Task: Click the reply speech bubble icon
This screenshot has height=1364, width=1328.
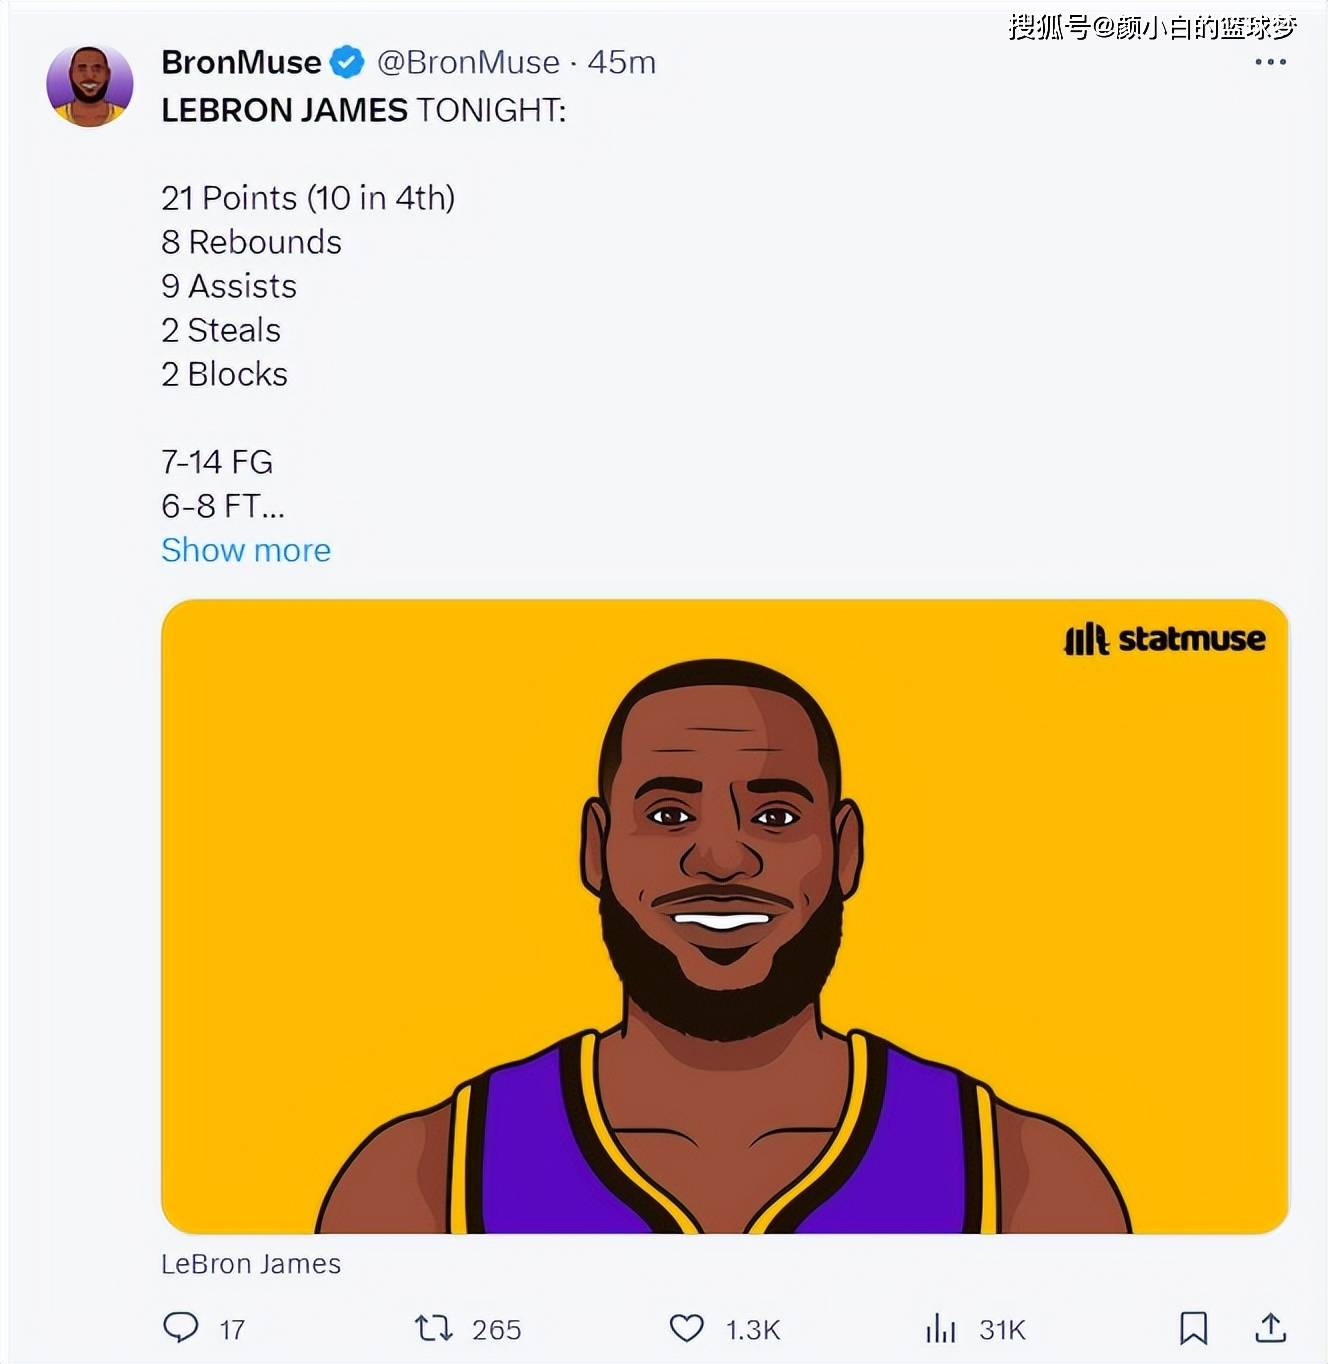Action: tap(181, 1327)
